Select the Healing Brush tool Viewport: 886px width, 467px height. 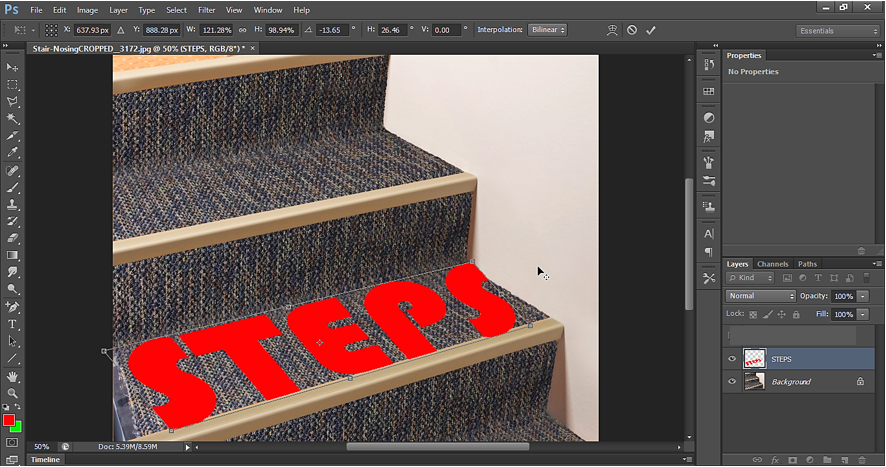(12, 170)
